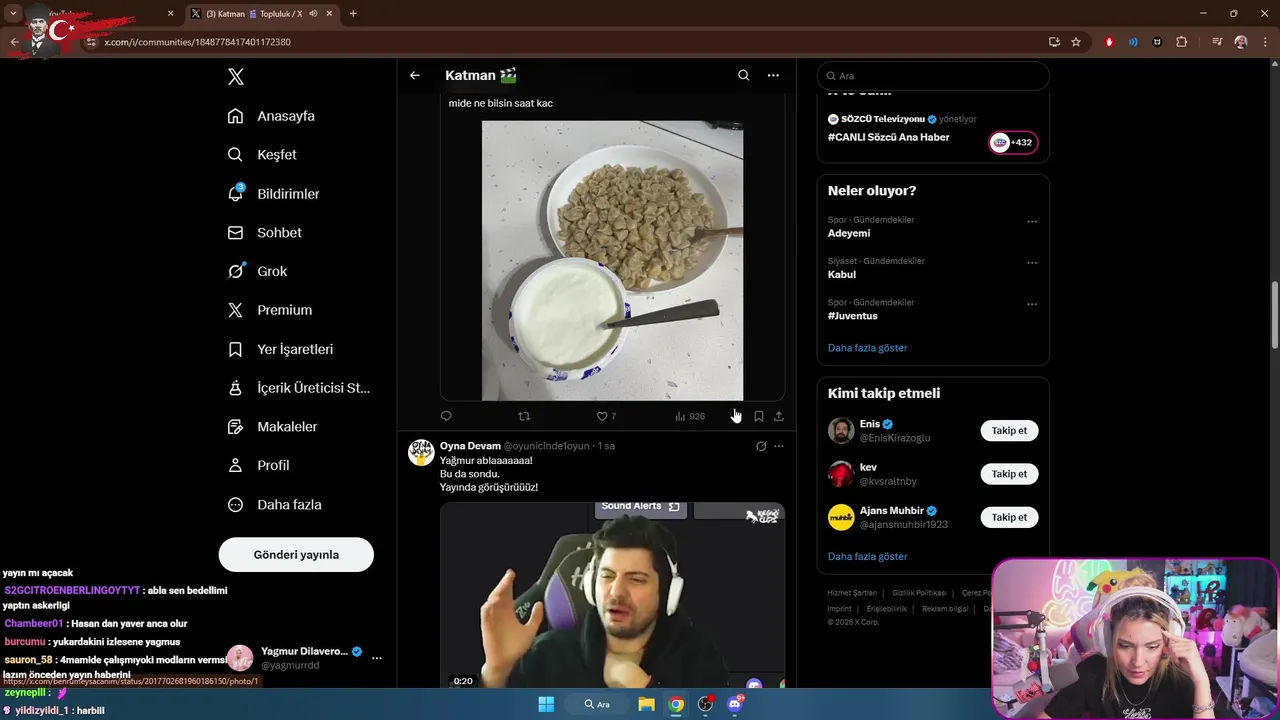Image resolution: width=1280 pixels, height=720 pixels.
Task: Repost the mantı photo post
Action: (x=524, y=416)
